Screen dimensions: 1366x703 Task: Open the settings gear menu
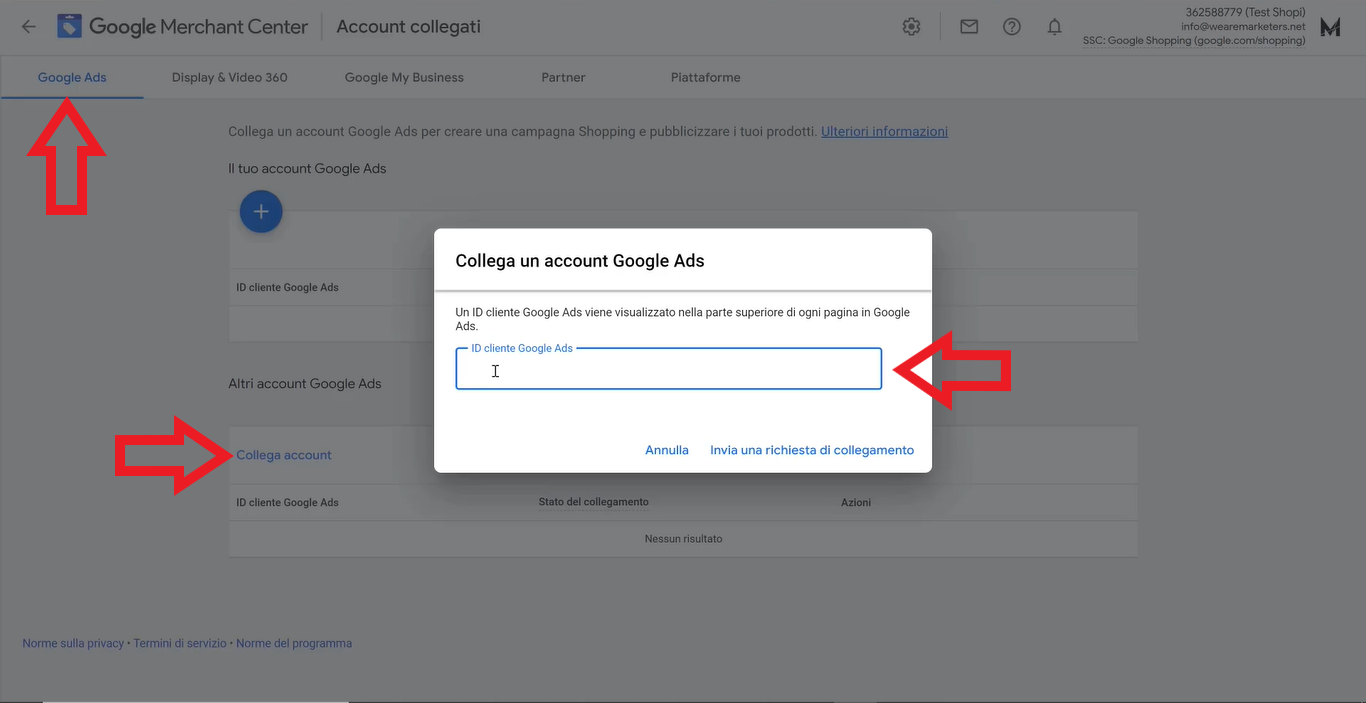pyautogui.click(x=911, y=27)
